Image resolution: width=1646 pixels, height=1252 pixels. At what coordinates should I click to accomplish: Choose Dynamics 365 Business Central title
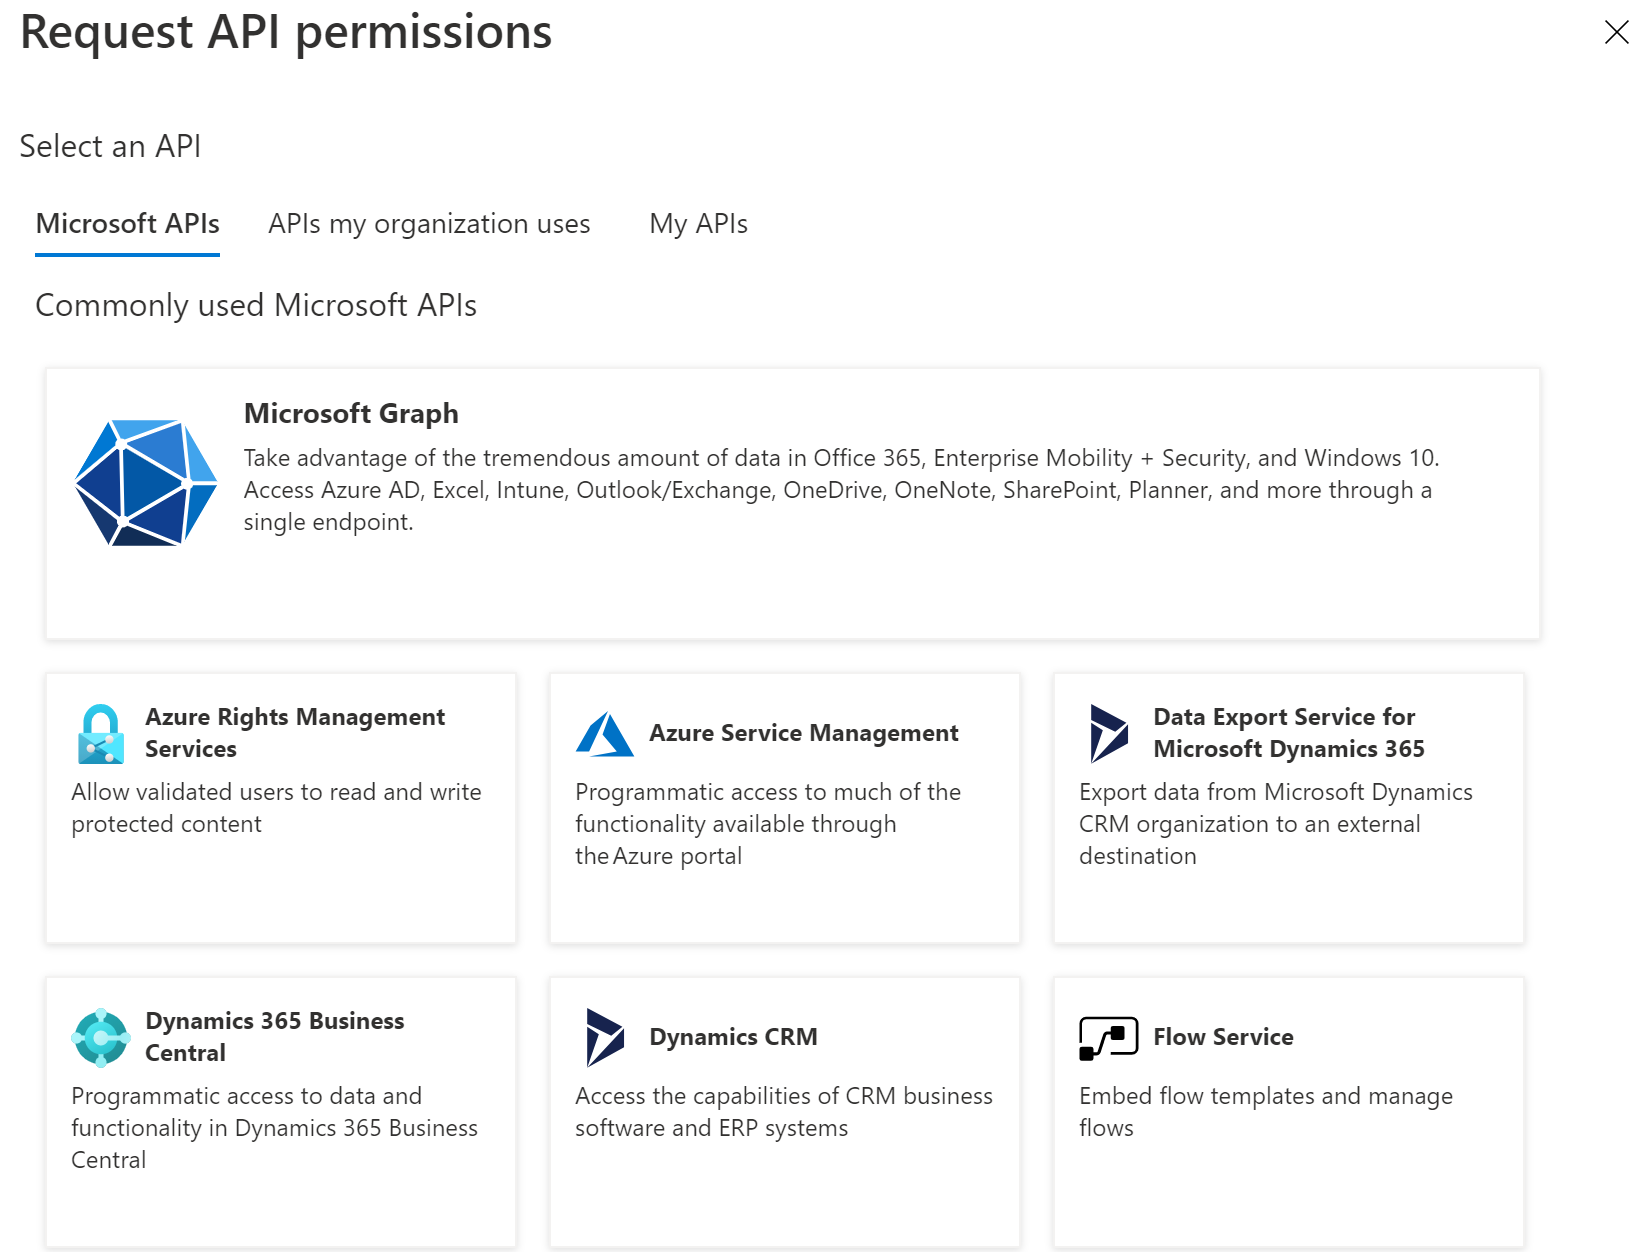[x=275, y=1037]
